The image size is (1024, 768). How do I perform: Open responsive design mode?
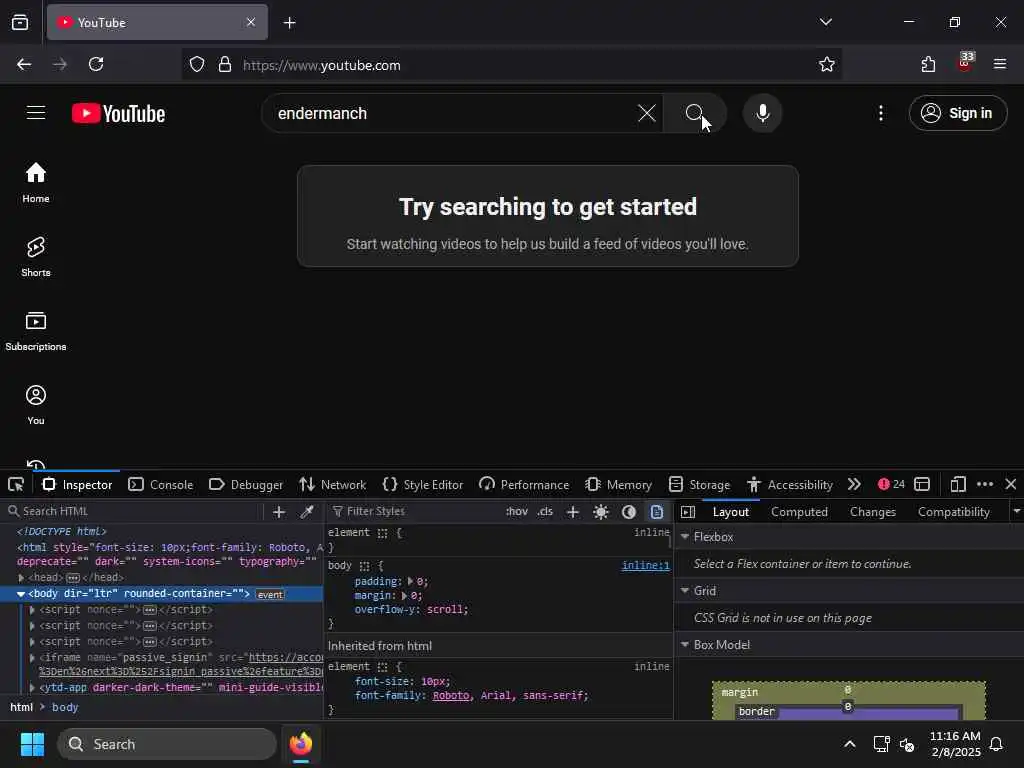(957, 485)
